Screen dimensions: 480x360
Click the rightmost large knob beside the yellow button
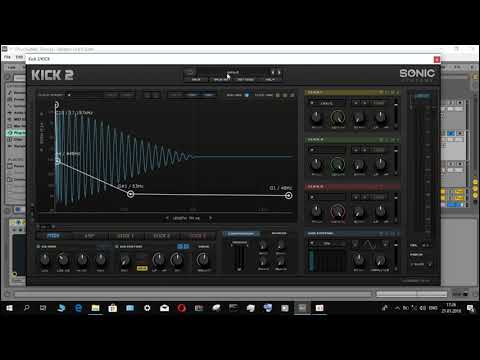click(x=202, y=259)
